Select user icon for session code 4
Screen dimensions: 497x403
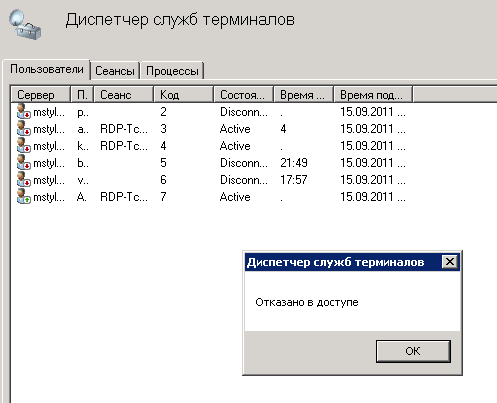pos(24,145)
